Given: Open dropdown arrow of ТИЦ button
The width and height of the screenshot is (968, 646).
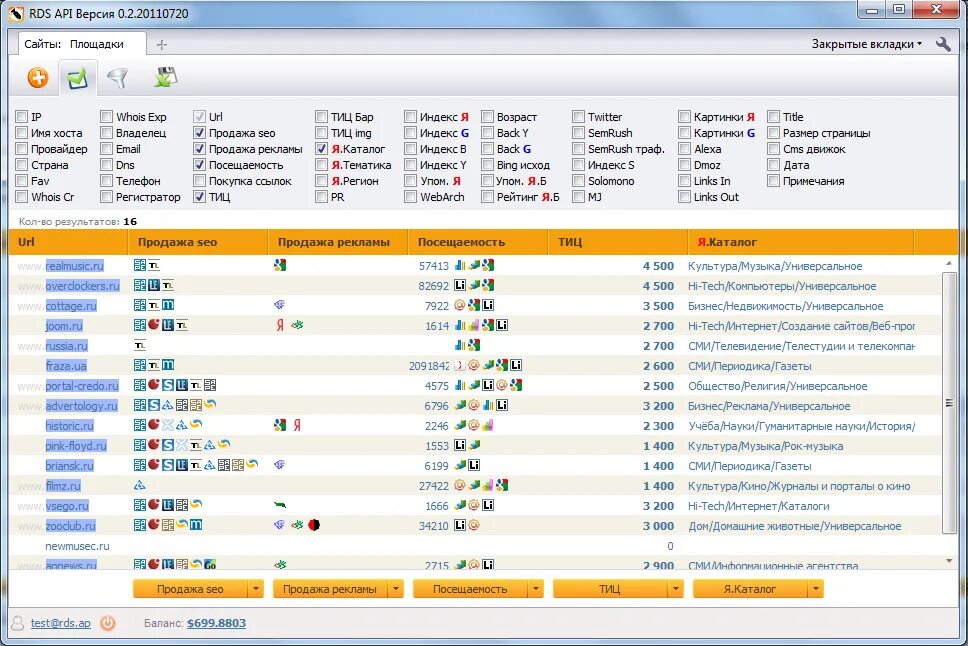Looking at the screenshot, I should pyautogui.click(x=676, y=589).
